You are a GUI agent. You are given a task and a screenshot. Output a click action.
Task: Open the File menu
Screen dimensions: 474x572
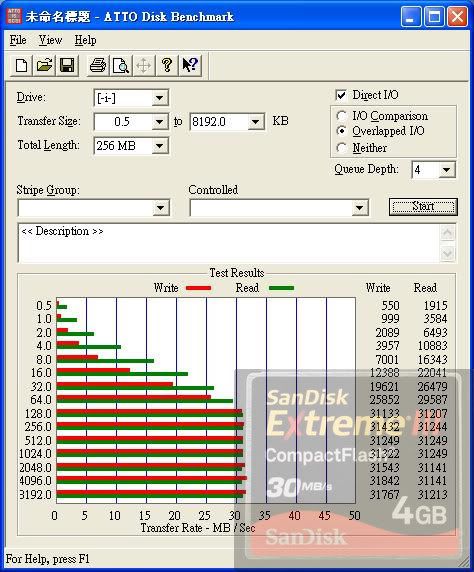point(18,40)
